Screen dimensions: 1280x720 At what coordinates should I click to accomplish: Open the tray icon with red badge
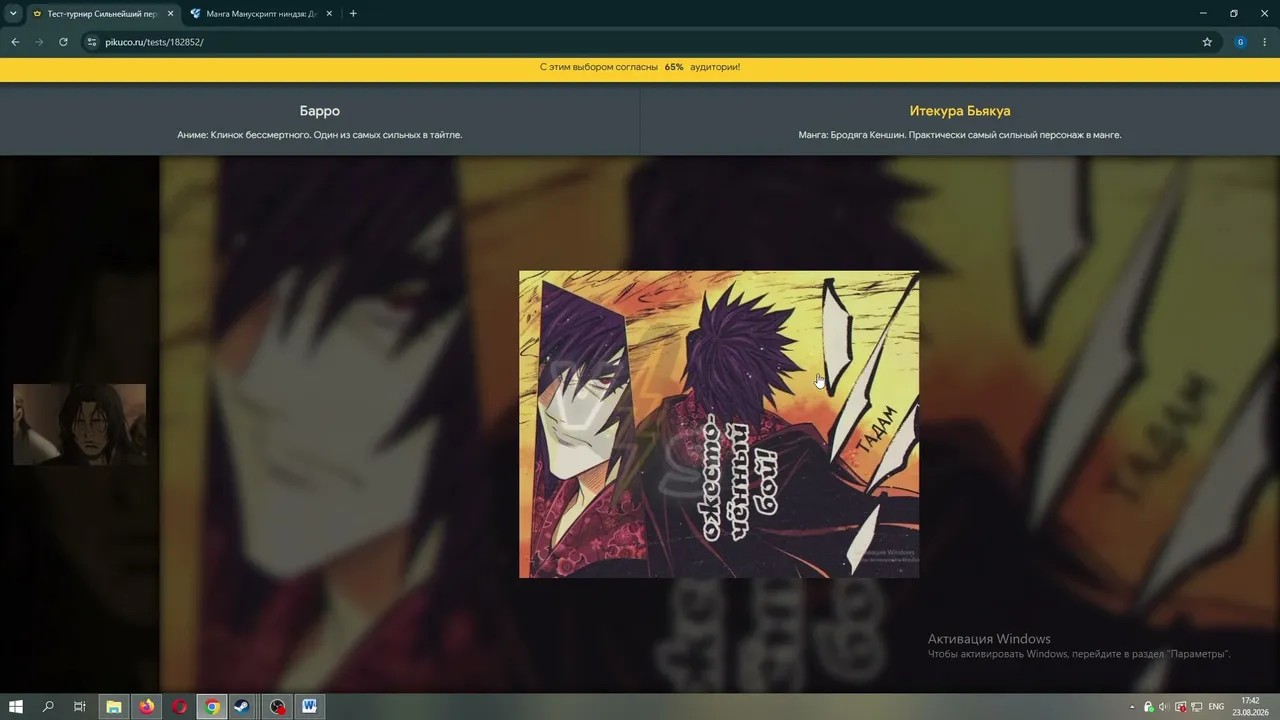pos(1181,707)
